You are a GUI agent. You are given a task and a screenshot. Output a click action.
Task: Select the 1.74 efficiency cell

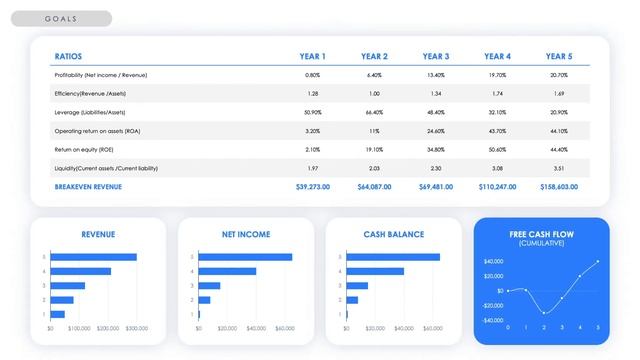(x=498, y=93)
